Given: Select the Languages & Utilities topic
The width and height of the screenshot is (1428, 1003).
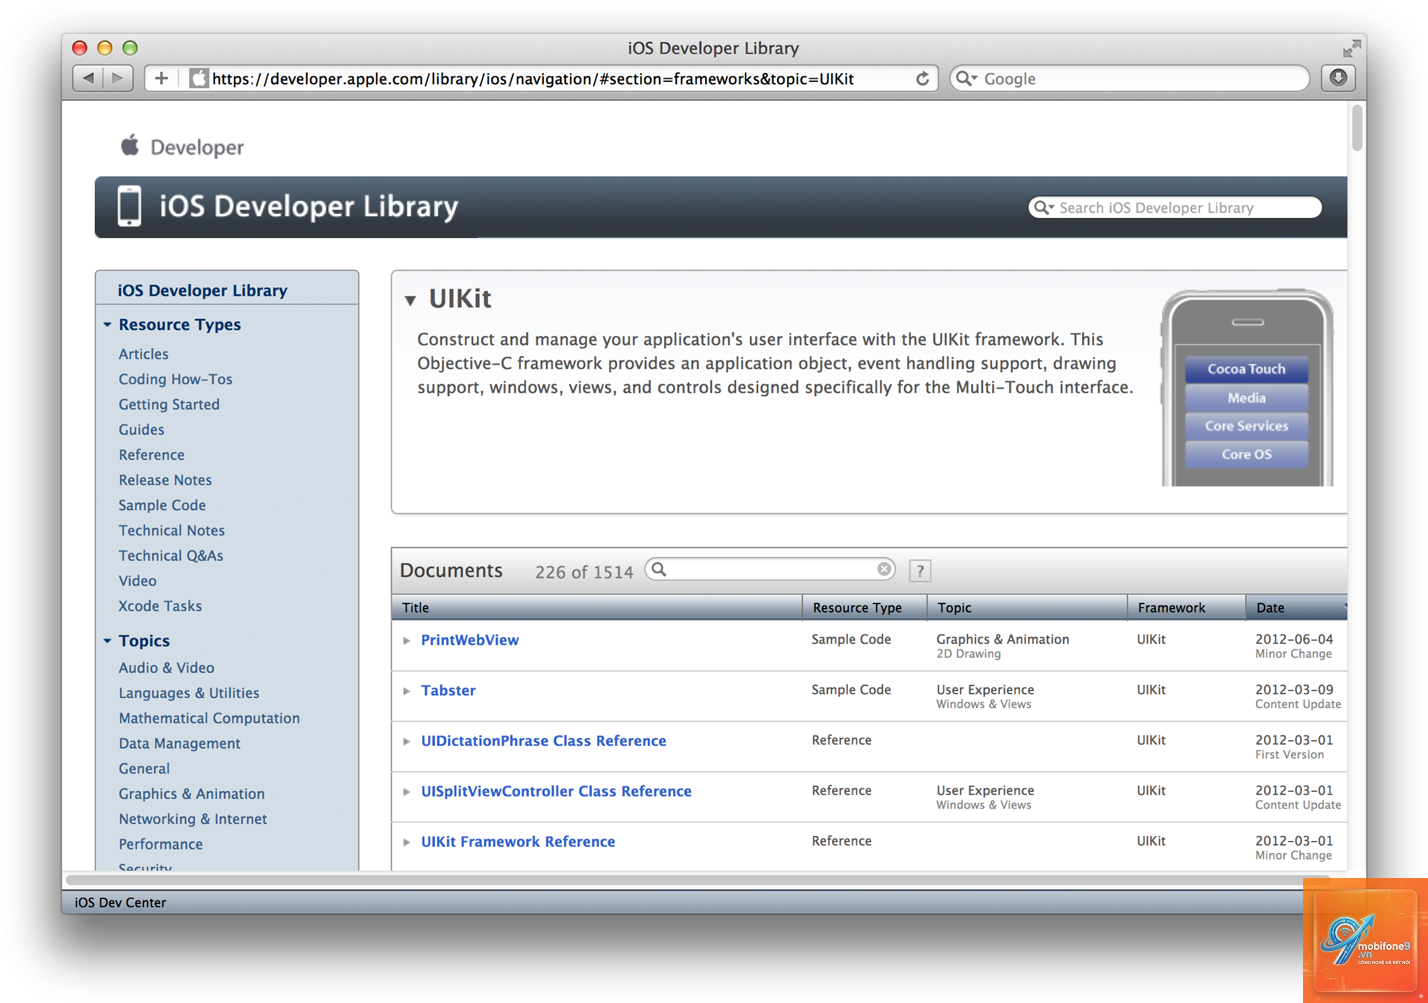Looking at the screenshot, I should point(188,693).
